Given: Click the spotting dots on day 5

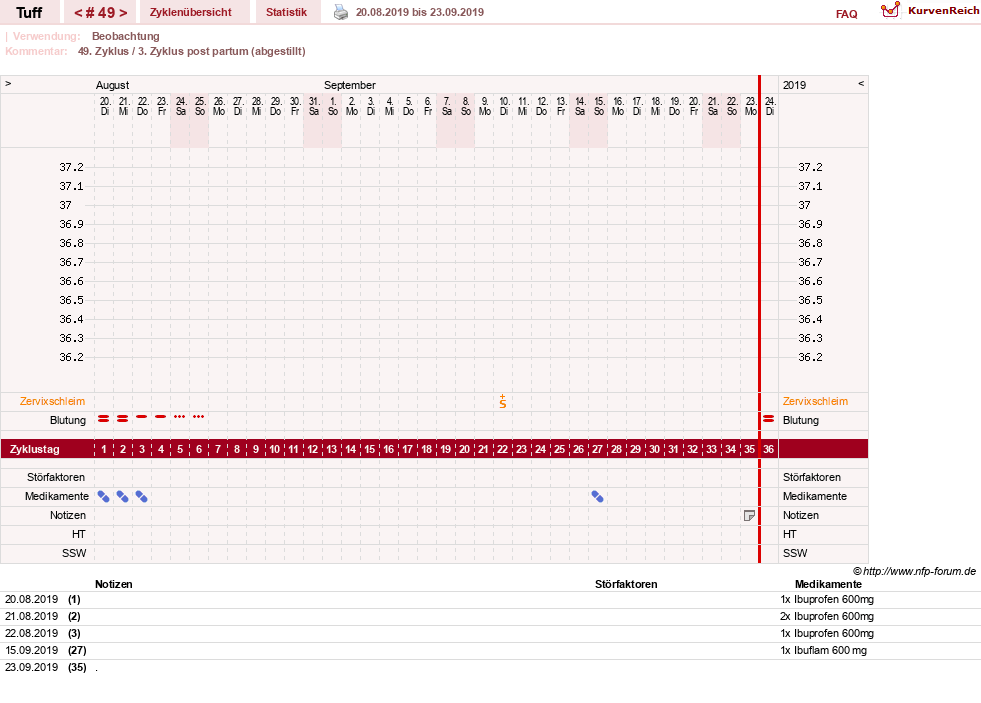Looking at the screenshot, I should pos(180,417).
